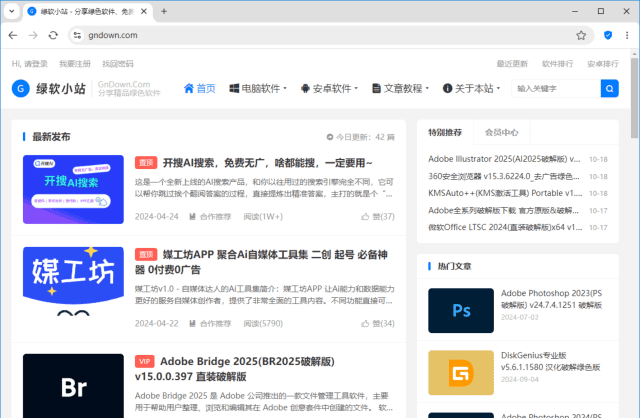Click the 阅读(5790) read count
640x418 pixels.
263,324
